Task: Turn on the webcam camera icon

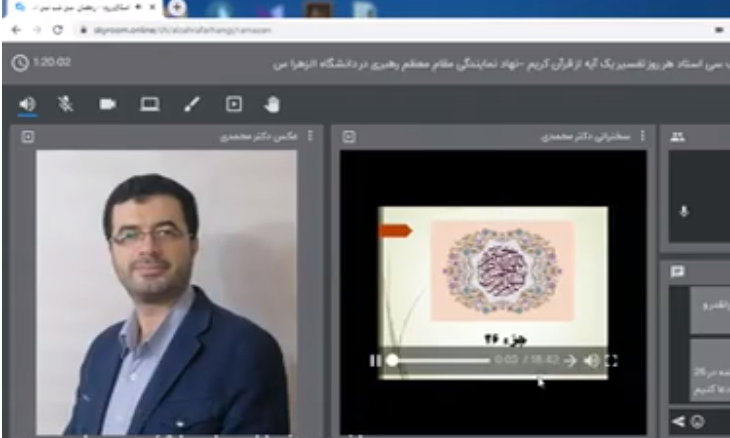Action: [x=107, y=104]
